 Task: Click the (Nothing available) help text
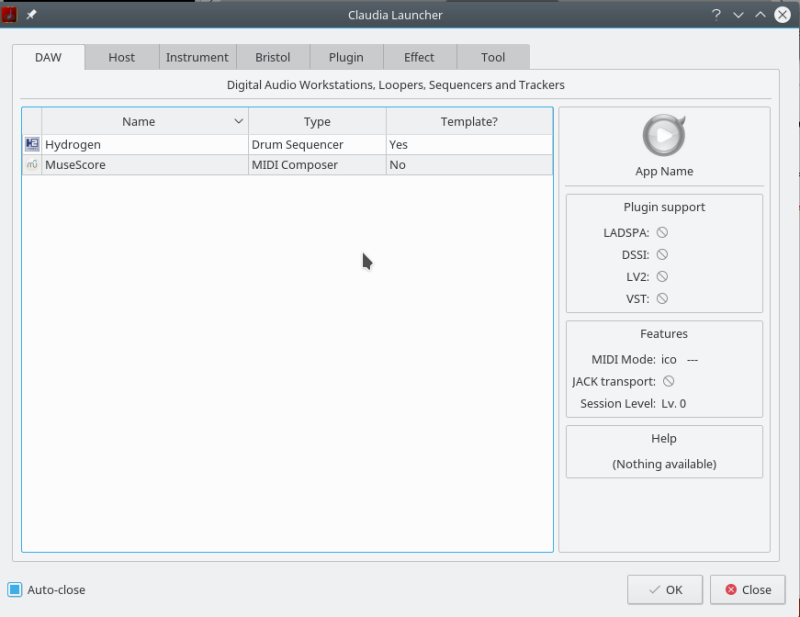[x=664, y=464]
